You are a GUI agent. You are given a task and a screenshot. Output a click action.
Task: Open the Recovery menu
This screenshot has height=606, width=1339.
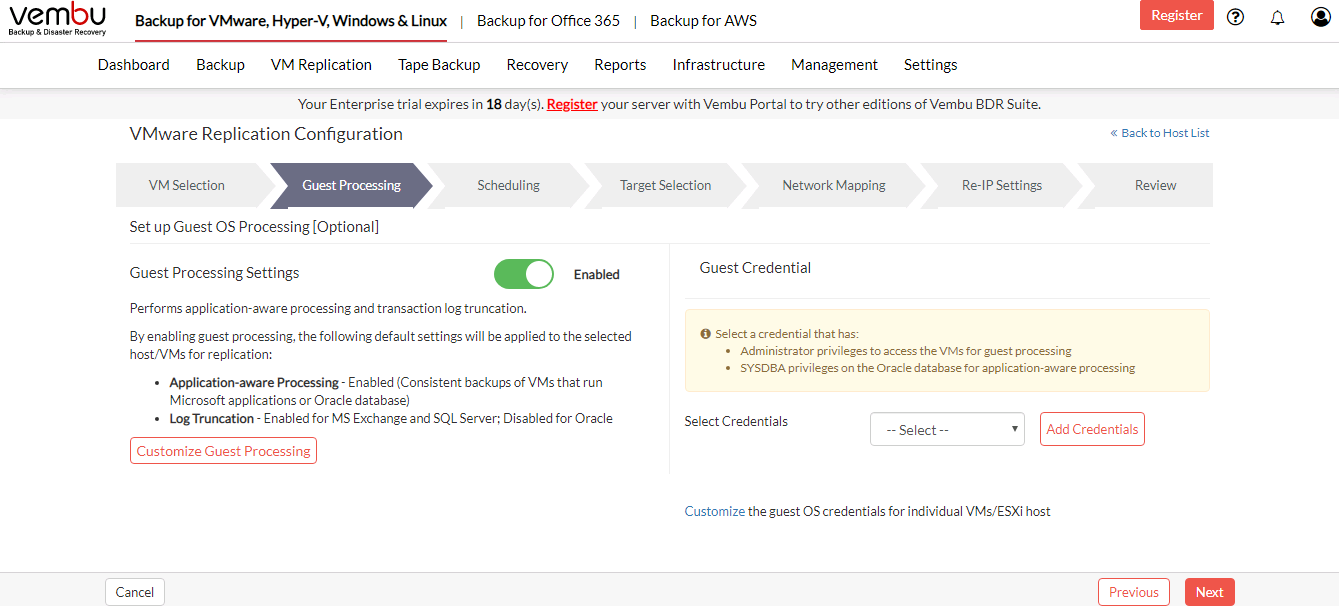point(537,65)
